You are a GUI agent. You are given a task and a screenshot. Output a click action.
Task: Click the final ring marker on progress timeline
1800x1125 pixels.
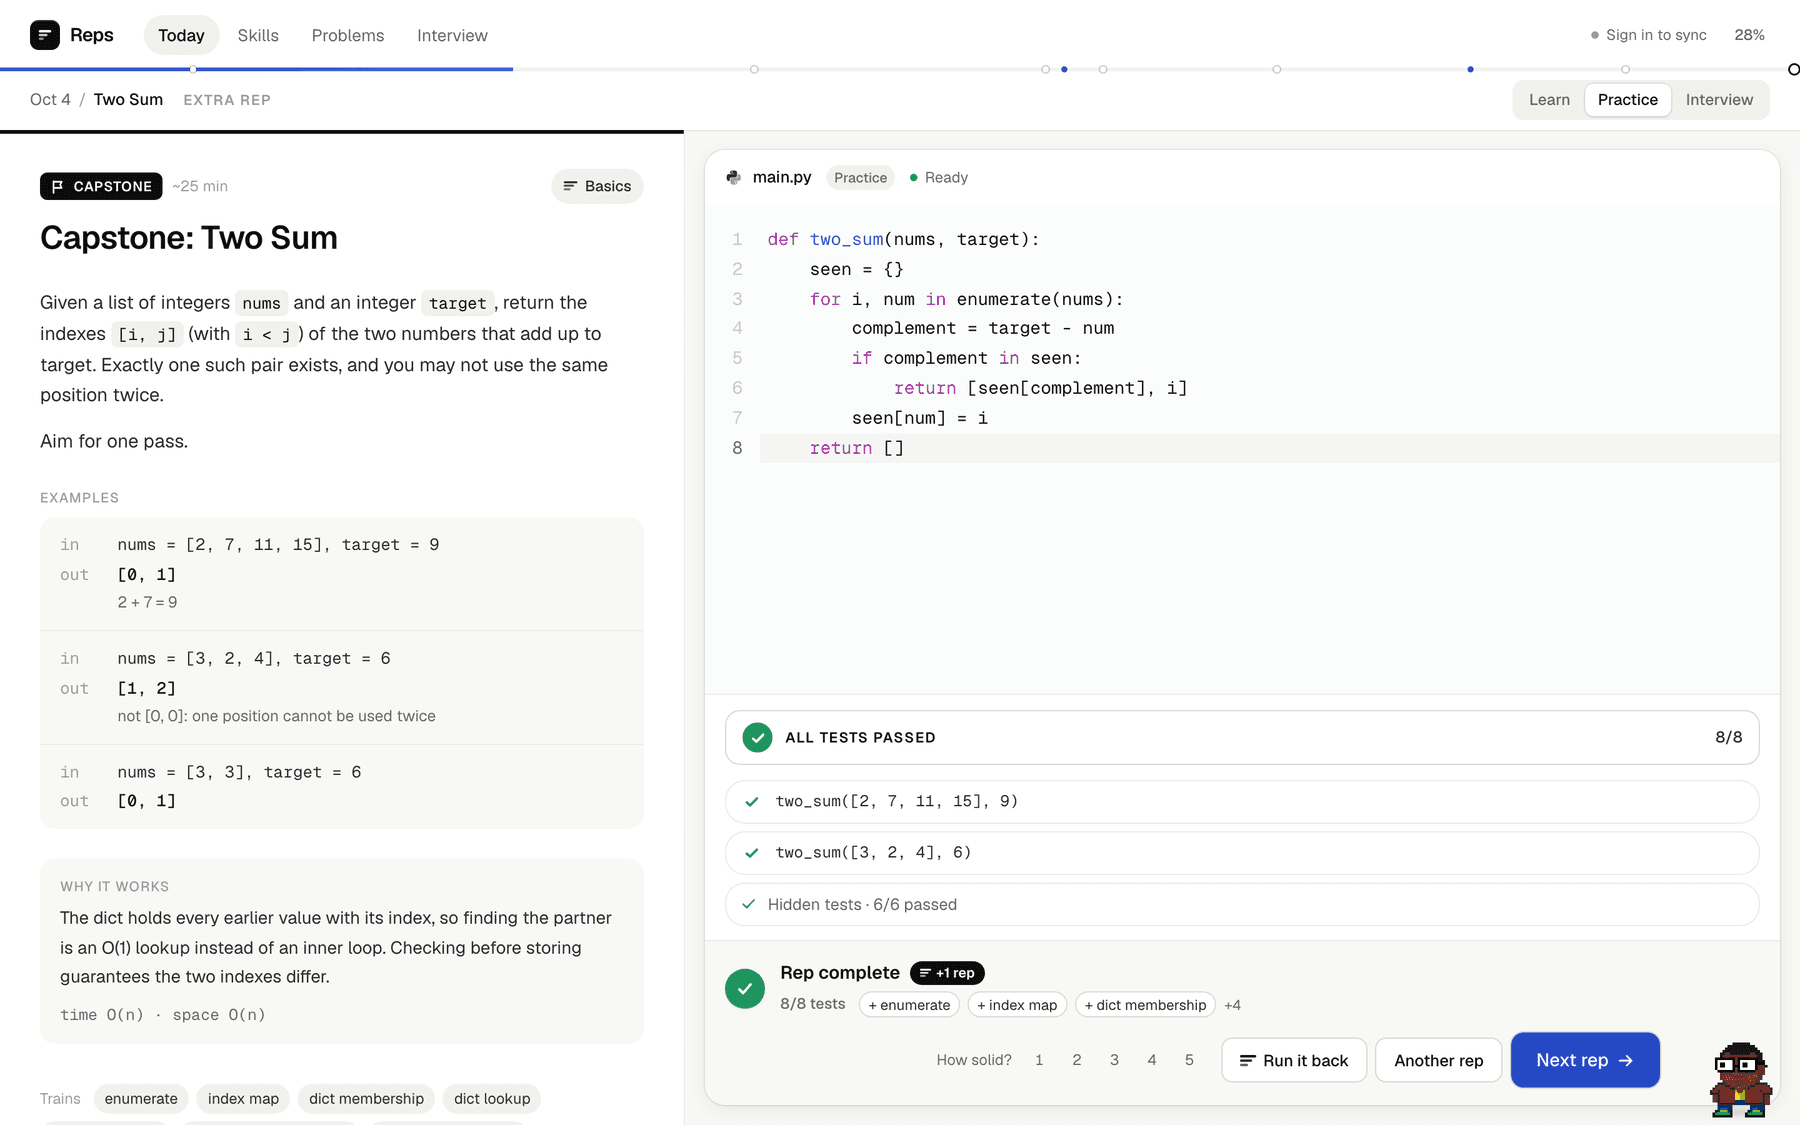pyautogui.click(x=1793, y=69)
